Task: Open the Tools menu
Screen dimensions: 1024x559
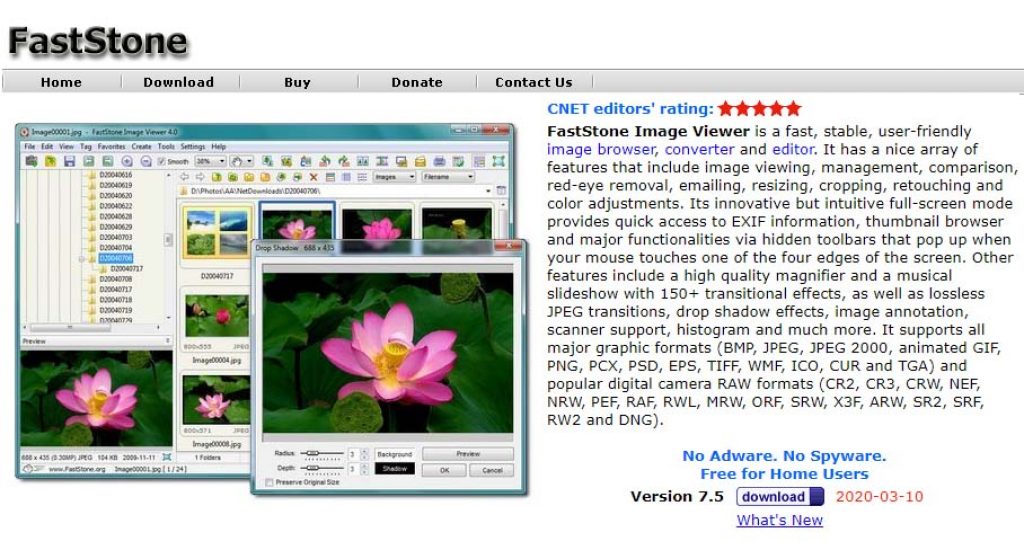Action: click(166, 147)
